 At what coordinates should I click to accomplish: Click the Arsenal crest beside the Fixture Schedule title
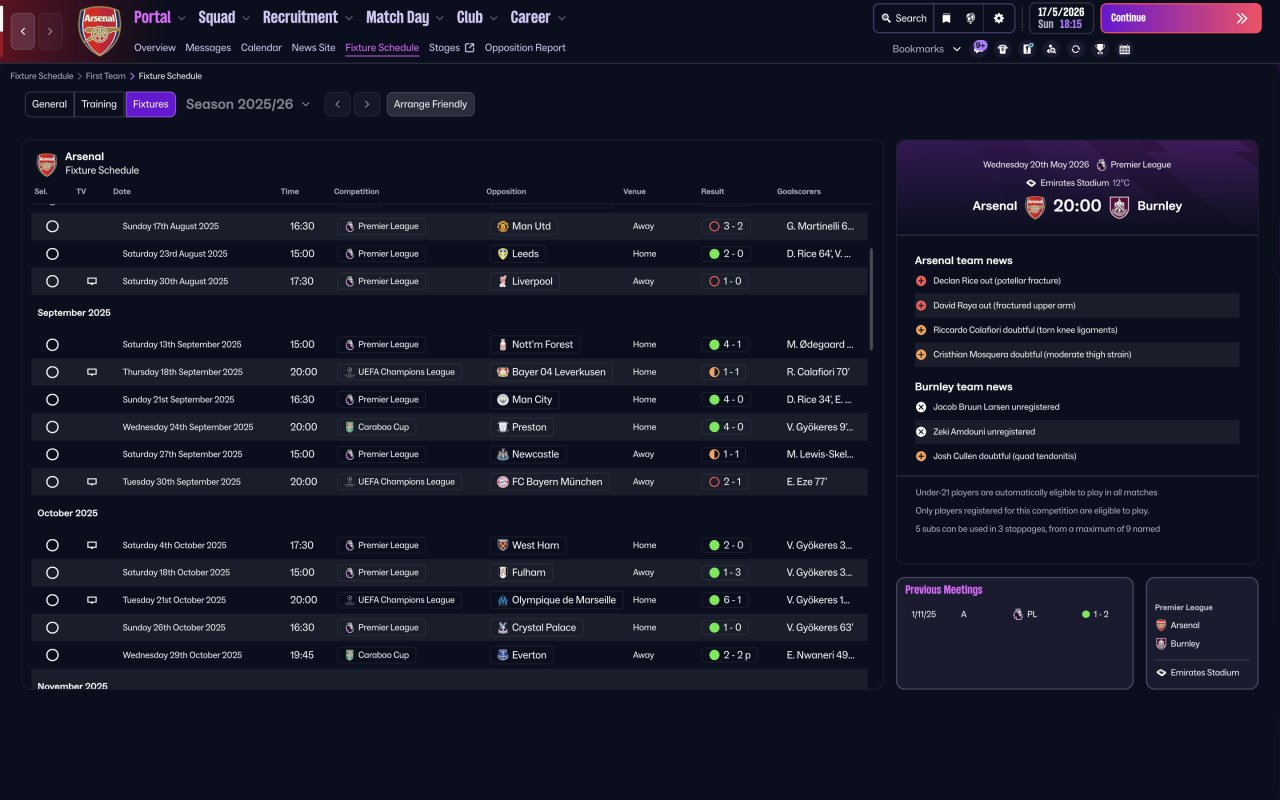pos(47,164)
